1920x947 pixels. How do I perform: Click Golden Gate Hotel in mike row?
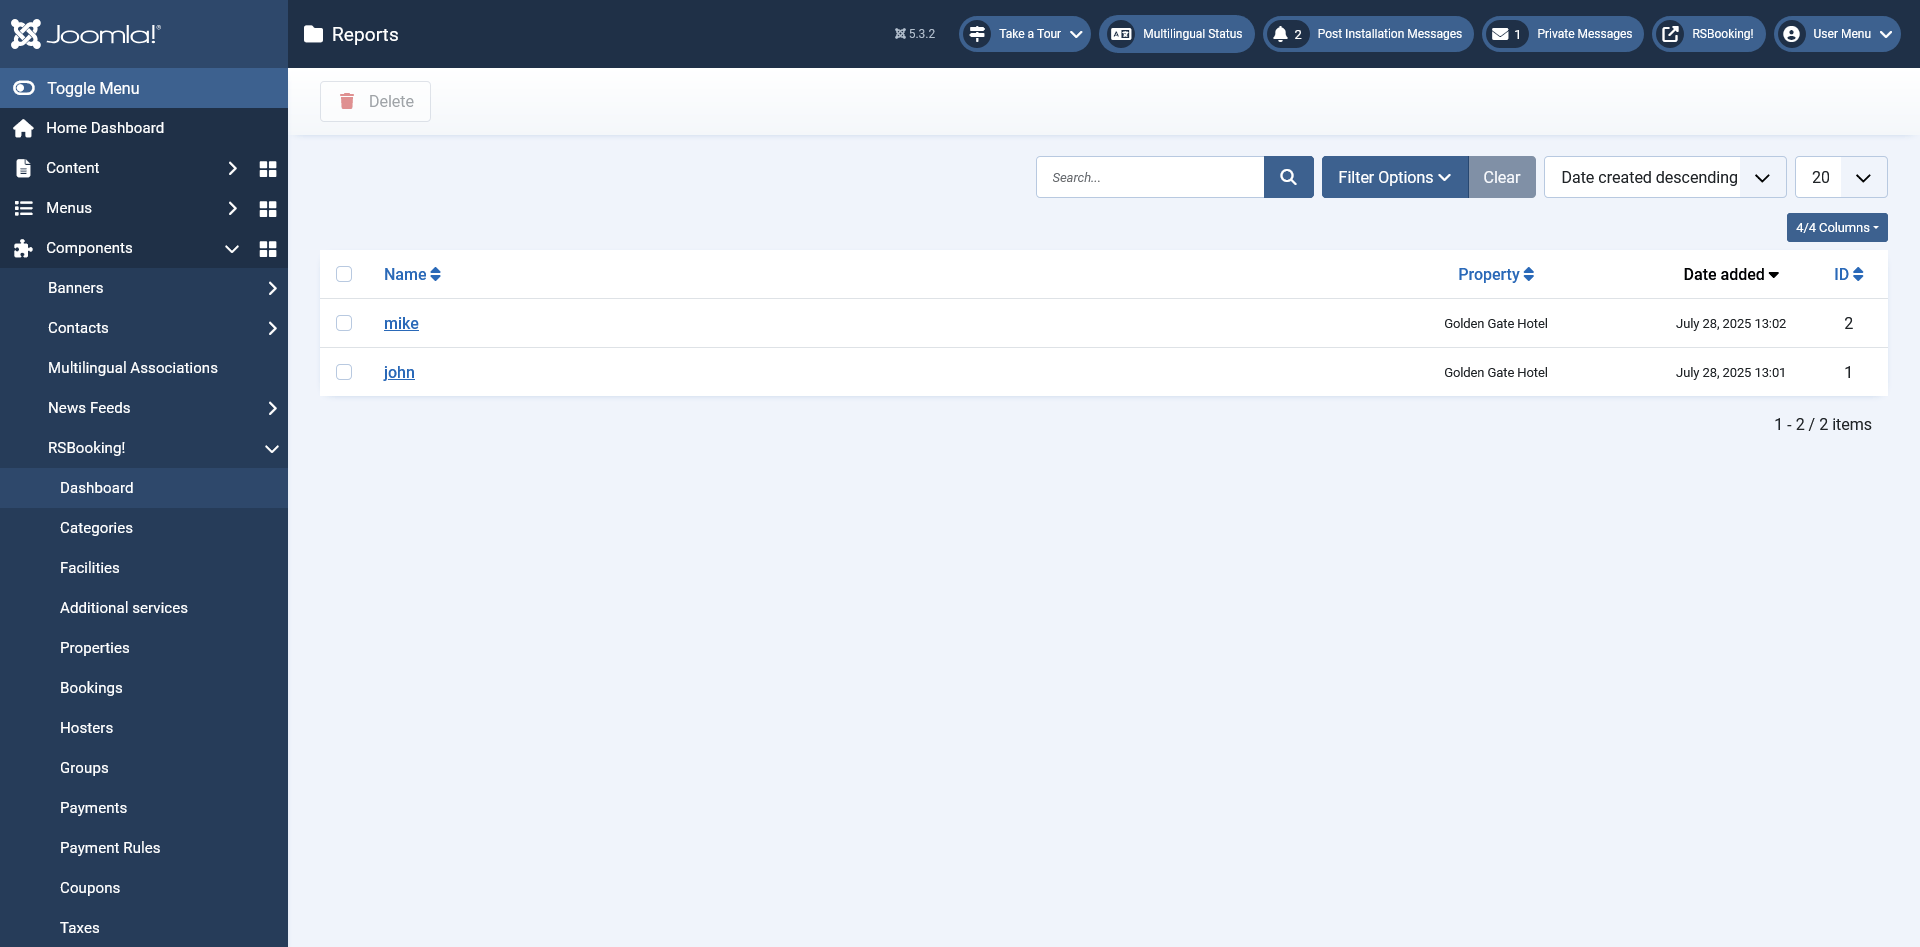[1496, 323]
